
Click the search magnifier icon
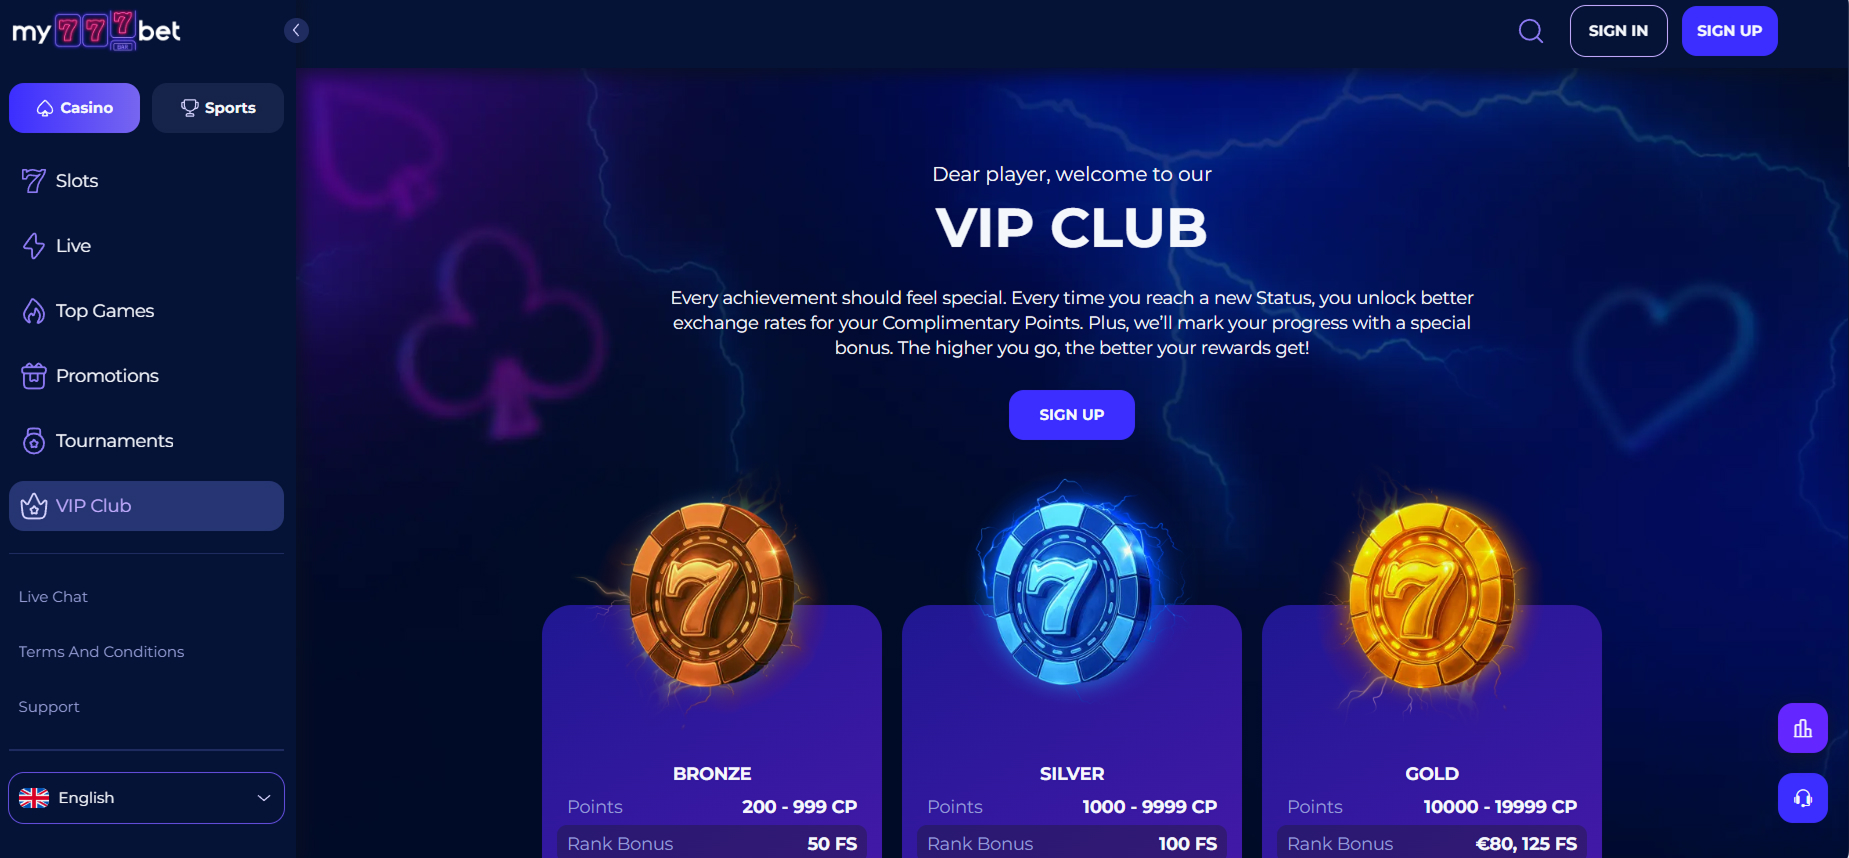coord(1530,31)
